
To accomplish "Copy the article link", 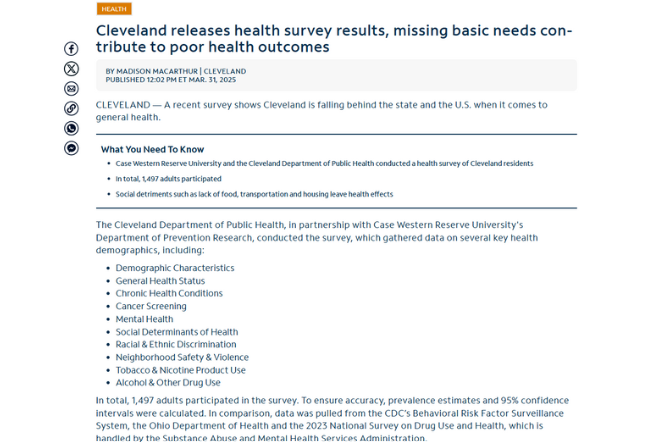I will point(71,108).
